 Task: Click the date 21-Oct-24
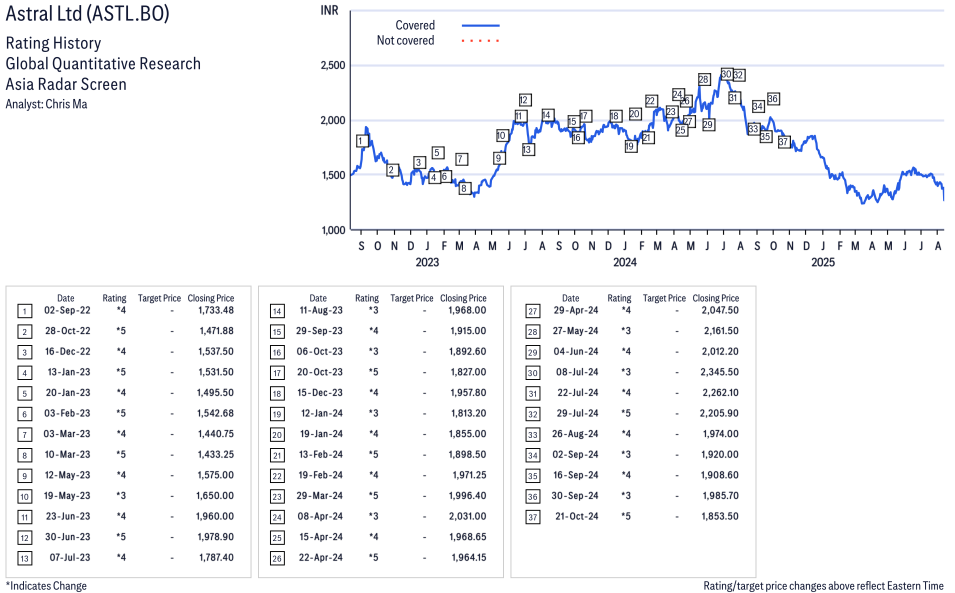(577, 516)
